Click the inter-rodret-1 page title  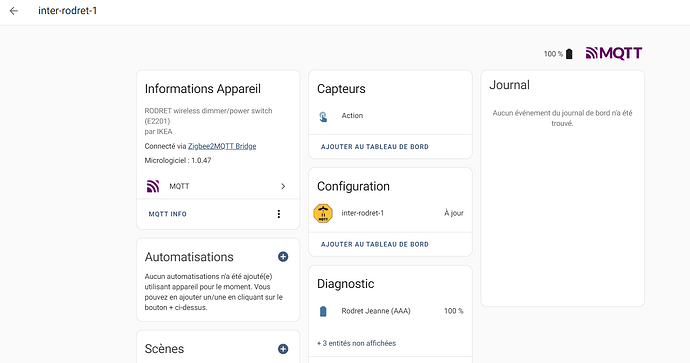pos(67,11)
